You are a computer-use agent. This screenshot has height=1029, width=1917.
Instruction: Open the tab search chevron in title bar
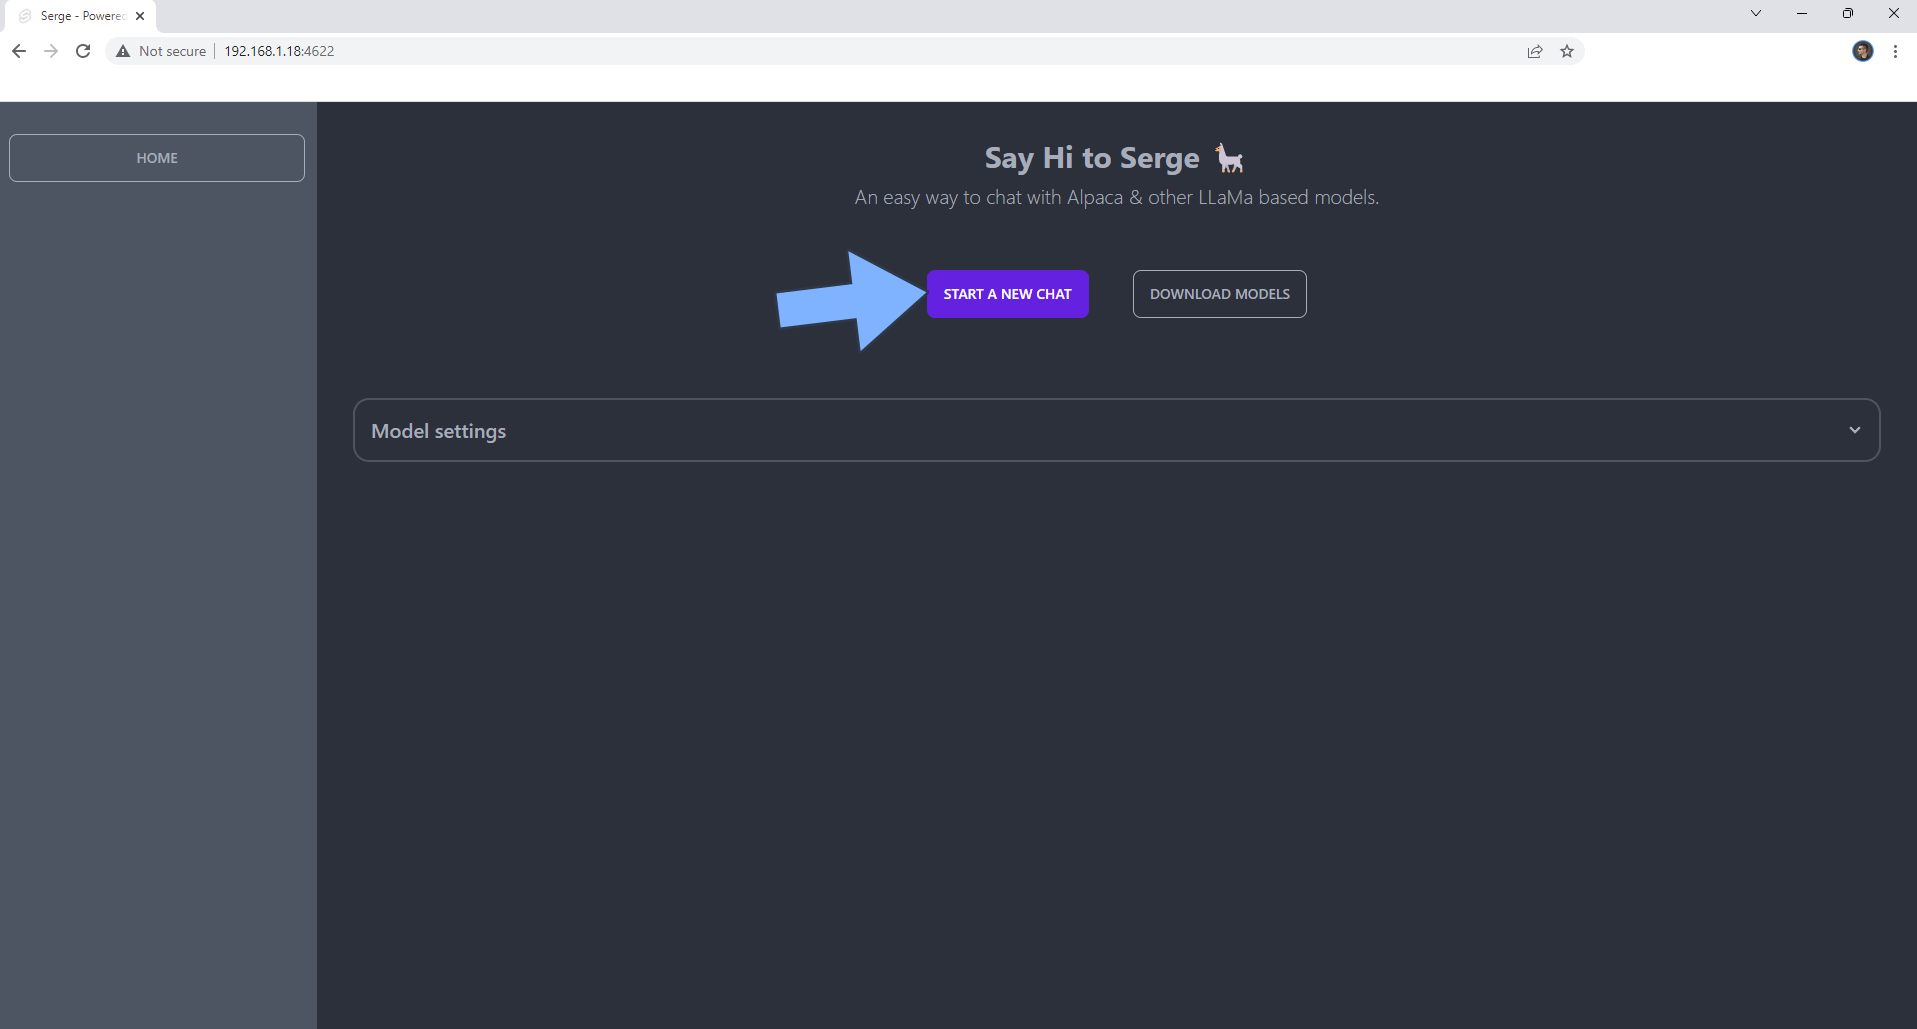point(1755,13)
